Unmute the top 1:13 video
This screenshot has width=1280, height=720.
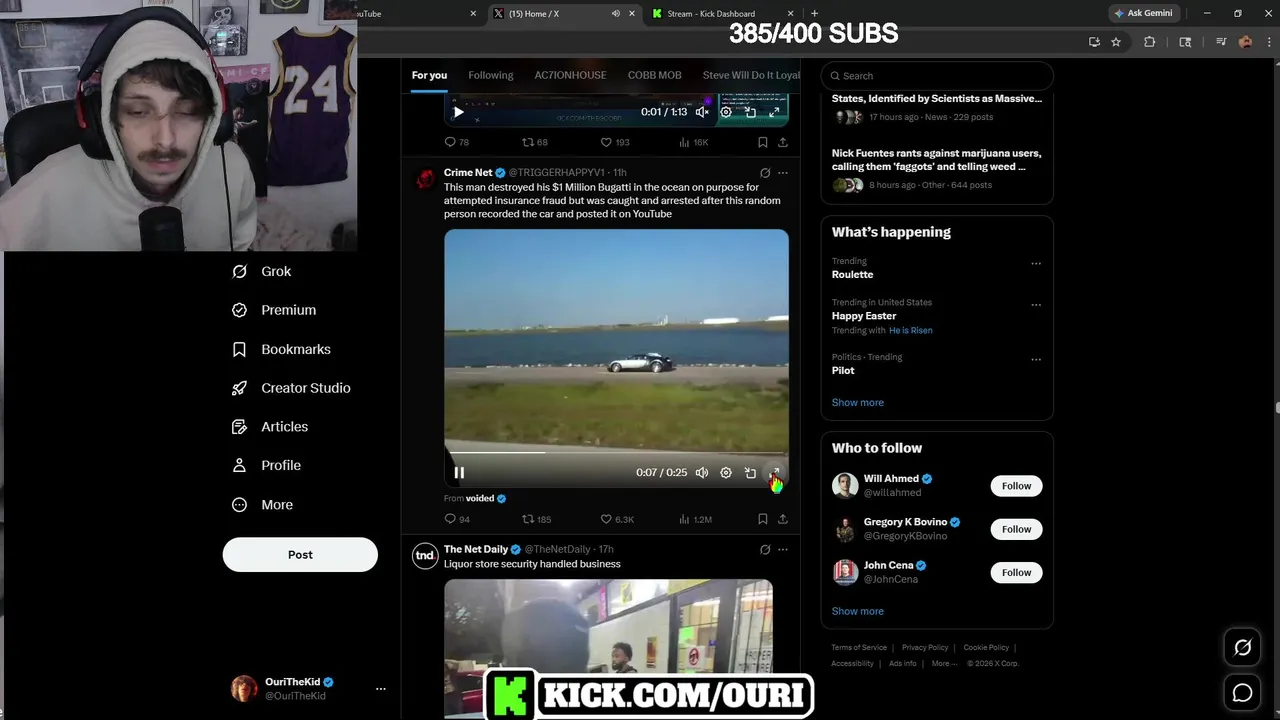(x=702, y=112)
